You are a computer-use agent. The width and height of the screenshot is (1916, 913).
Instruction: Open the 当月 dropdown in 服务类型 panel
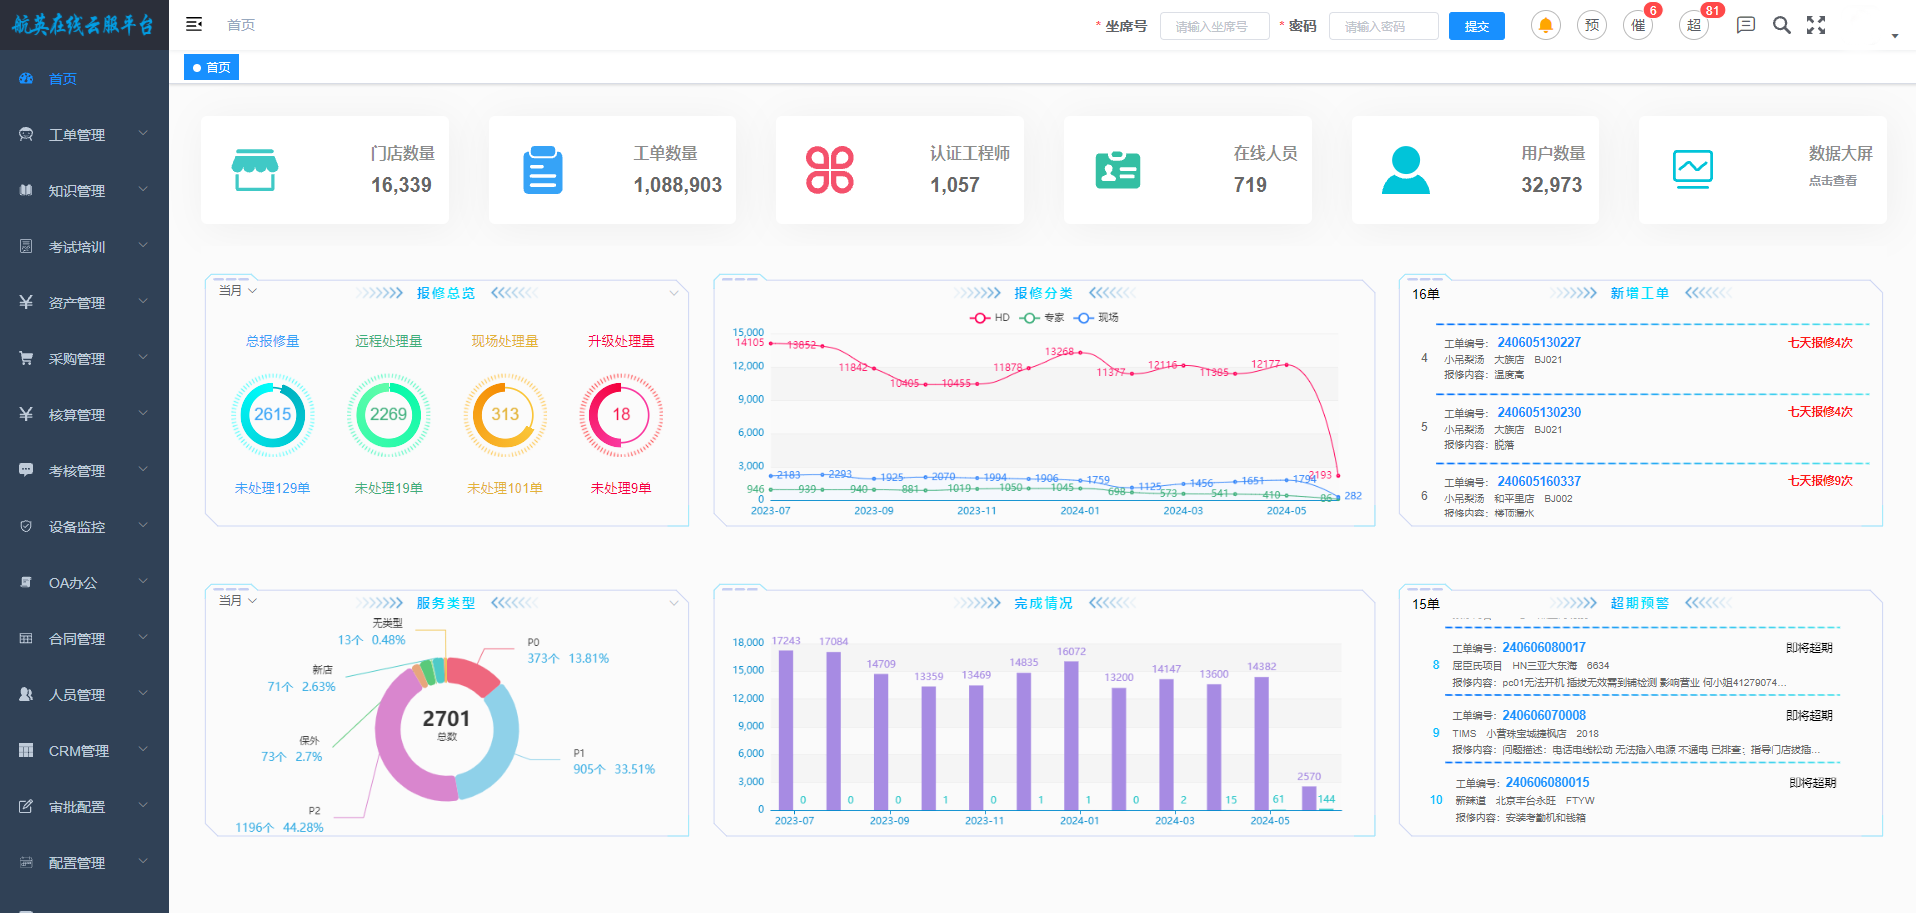point(238,601)
